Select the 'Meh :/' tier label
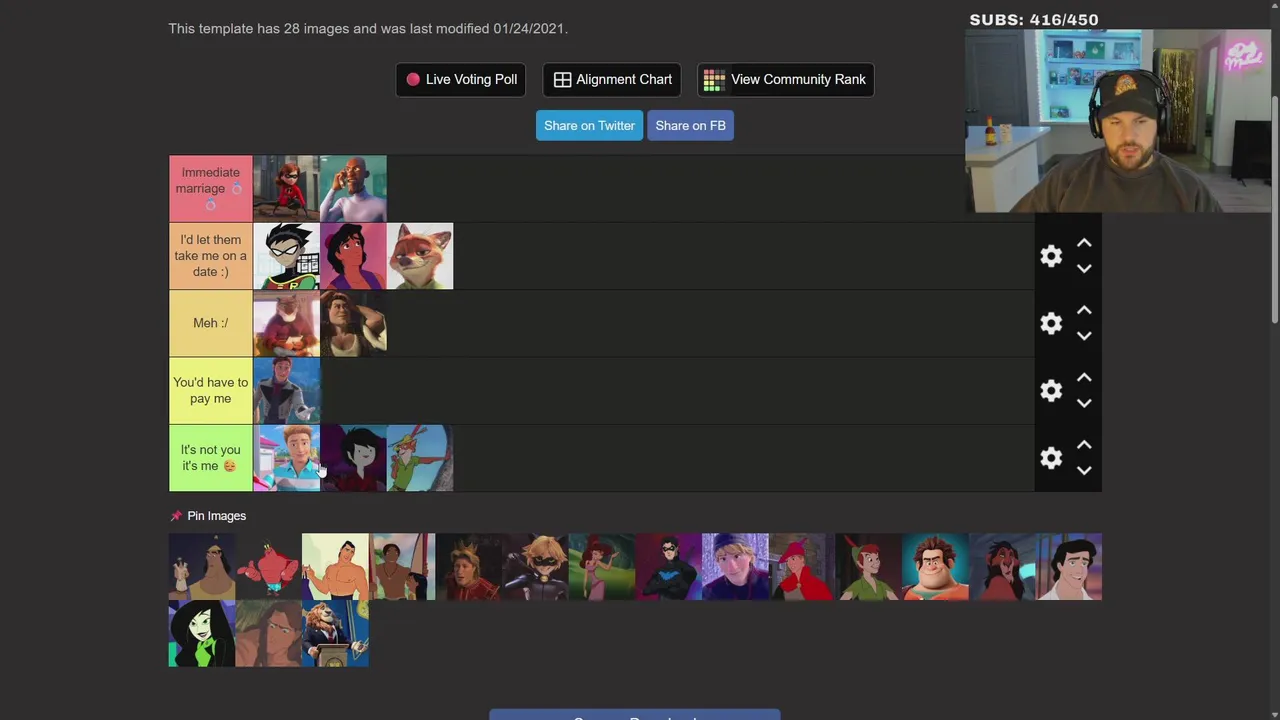 click(x=211, y=323)
